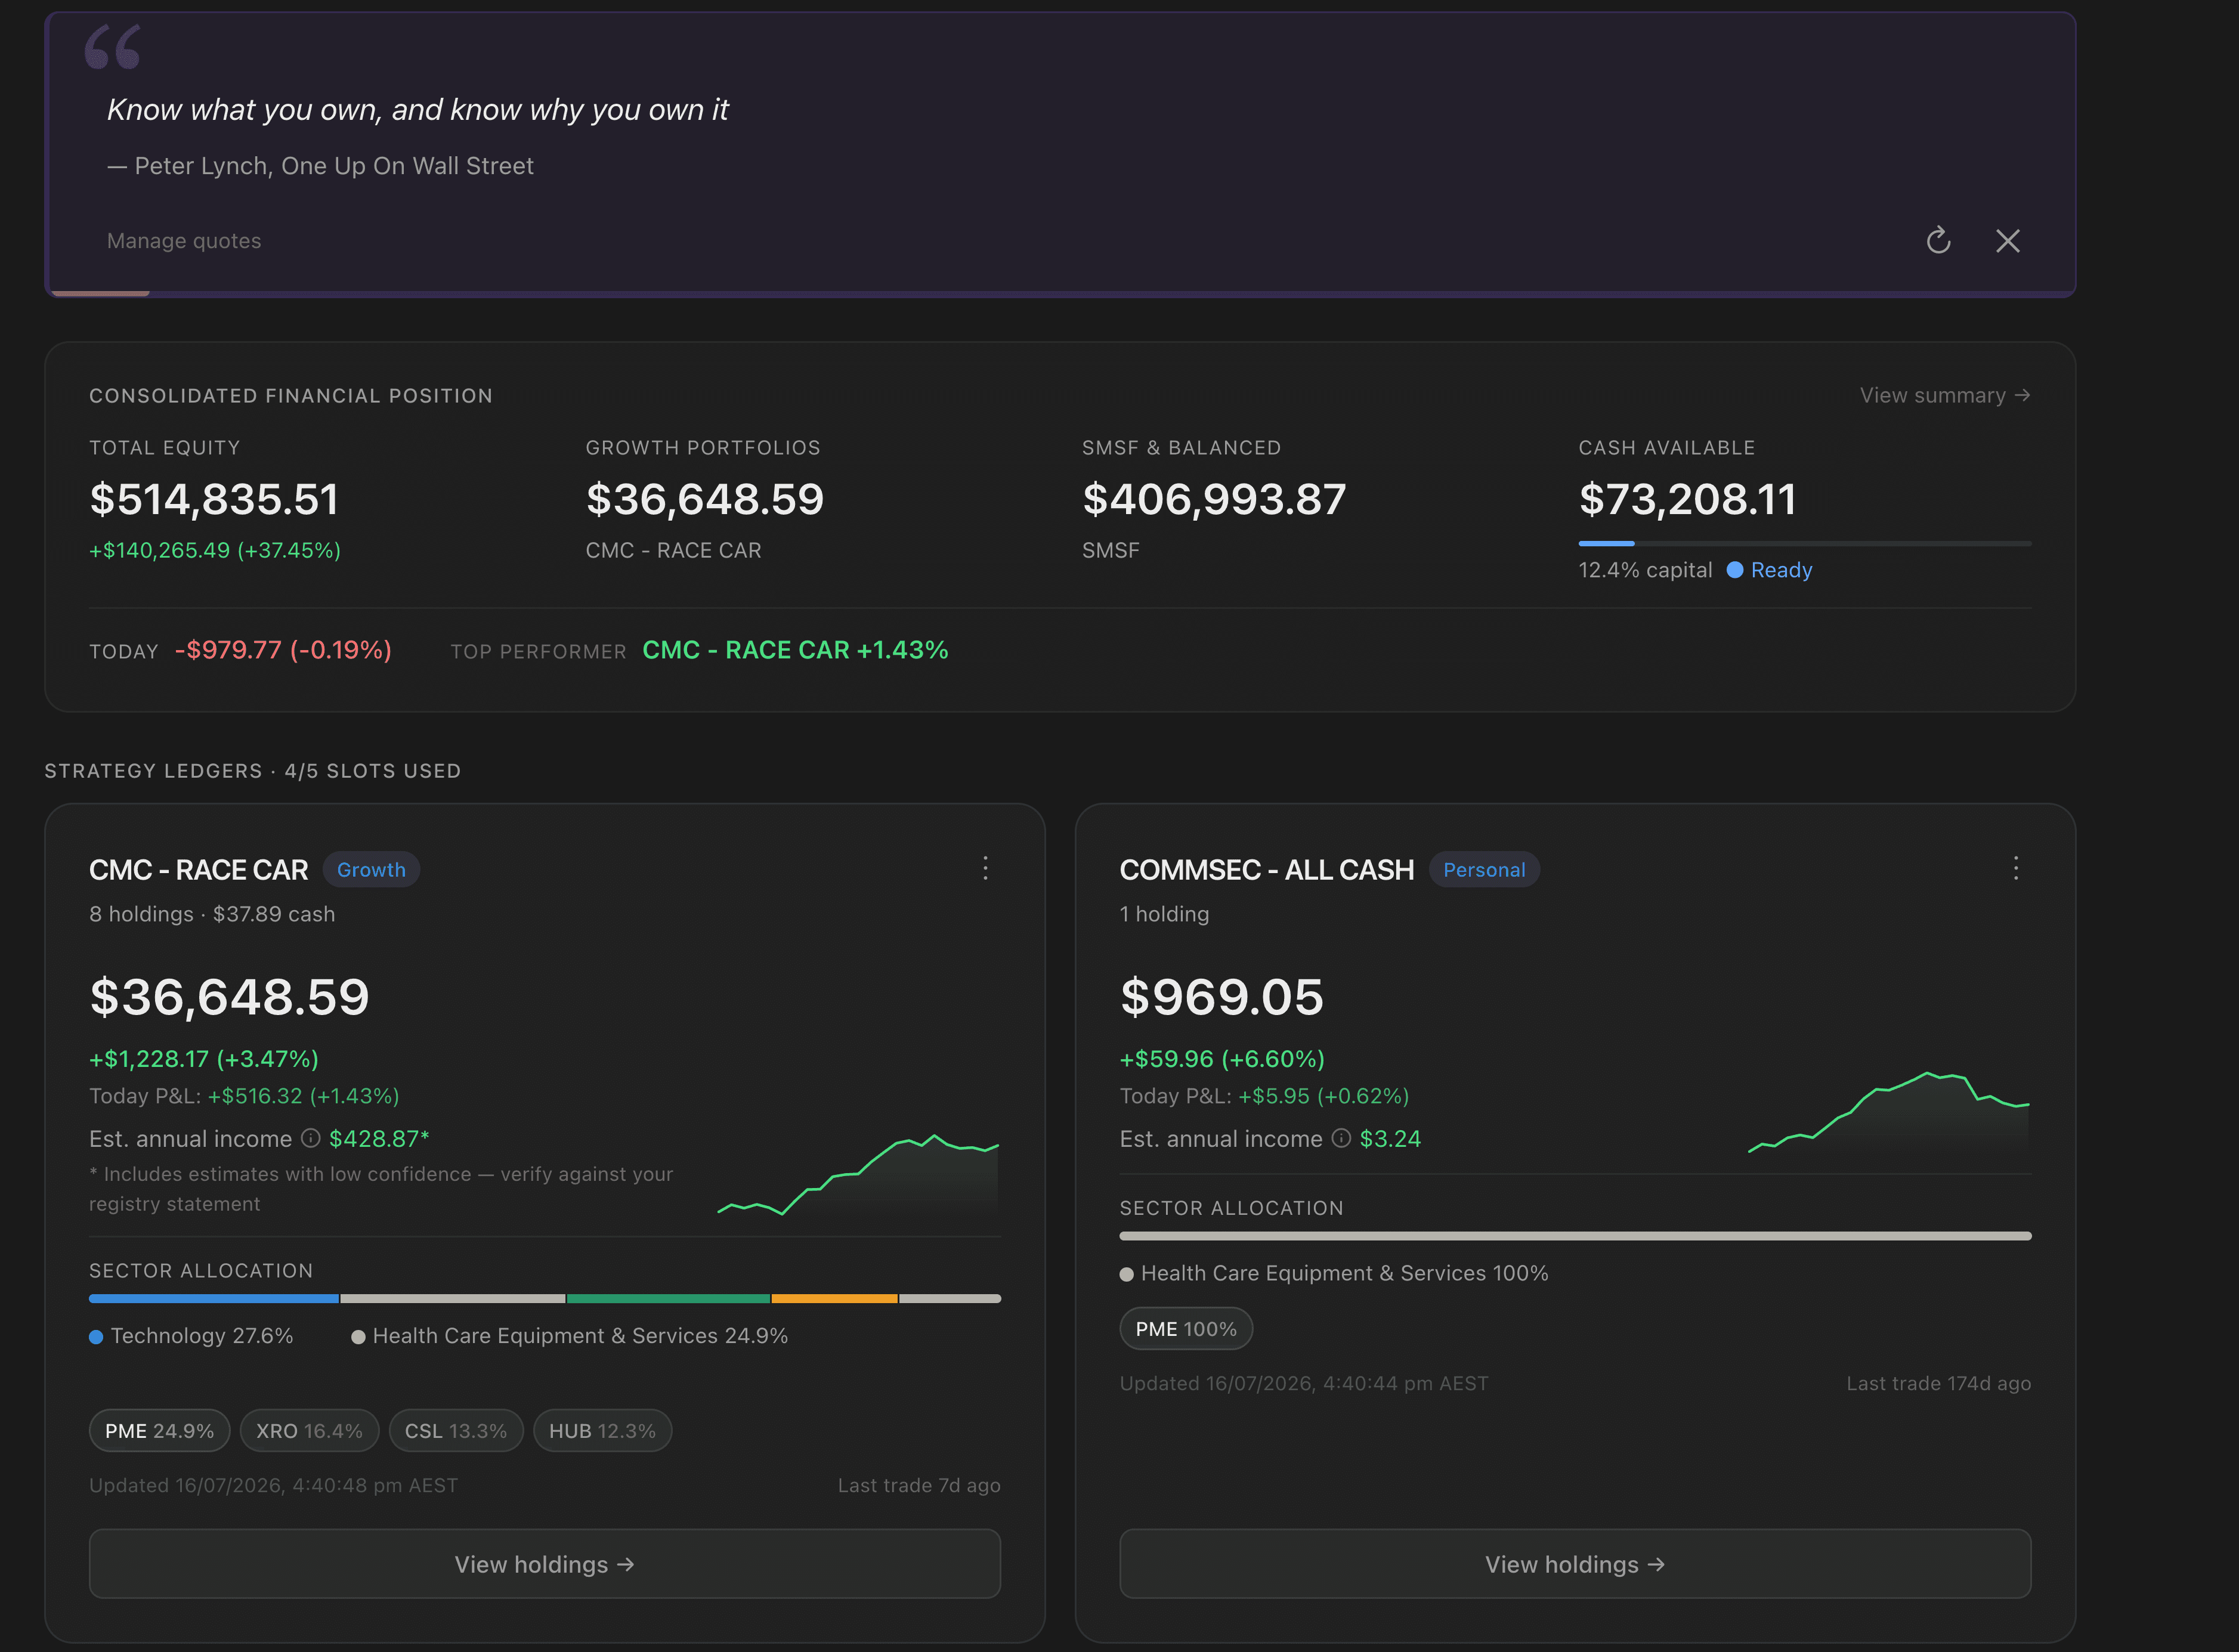This screenshot has height=1652, width=2239.
Task: Click top performer CMC - RACE CAR +1.43%
Action: [795, 650]
